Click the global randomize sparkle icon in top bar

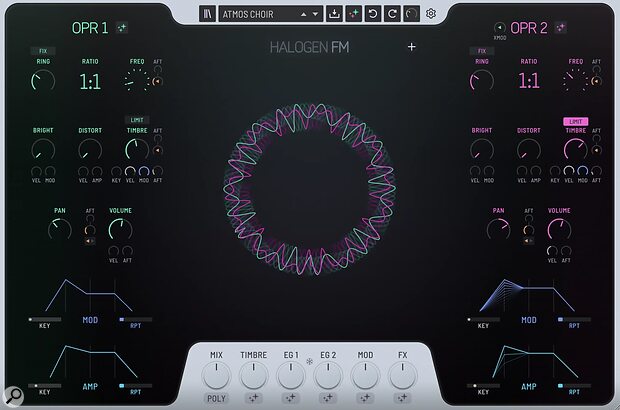[x=353, y=14]
